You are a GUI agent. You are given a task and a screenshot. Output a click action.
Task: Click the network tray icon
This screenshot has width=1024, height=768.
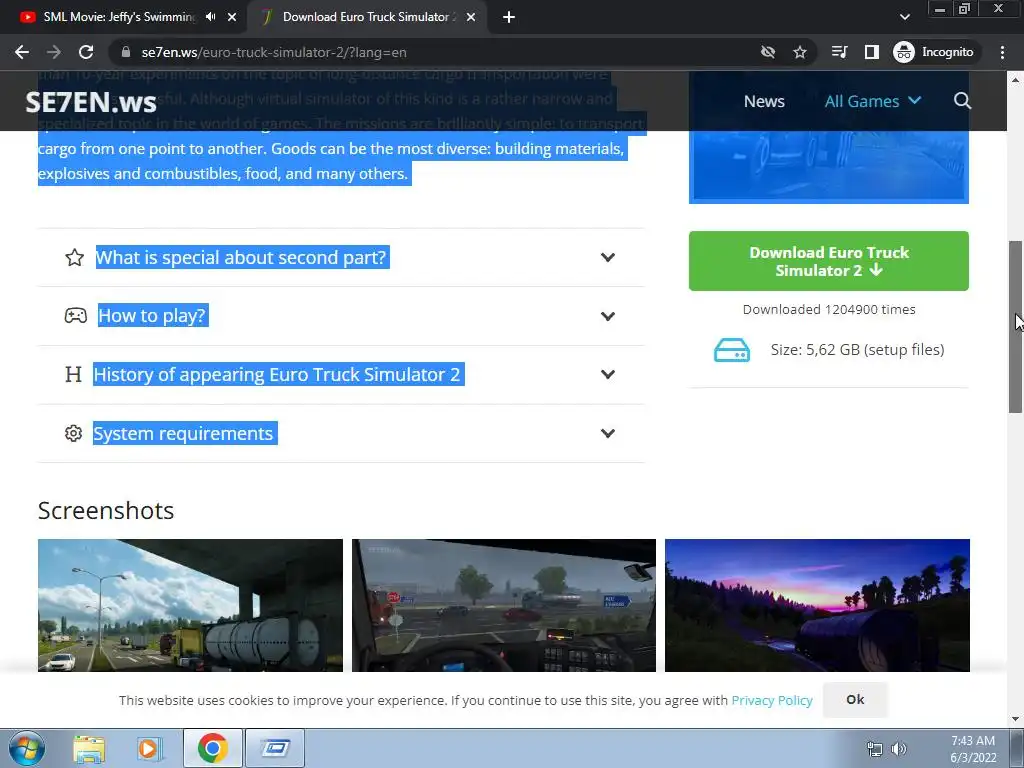[x=874, y=749]
